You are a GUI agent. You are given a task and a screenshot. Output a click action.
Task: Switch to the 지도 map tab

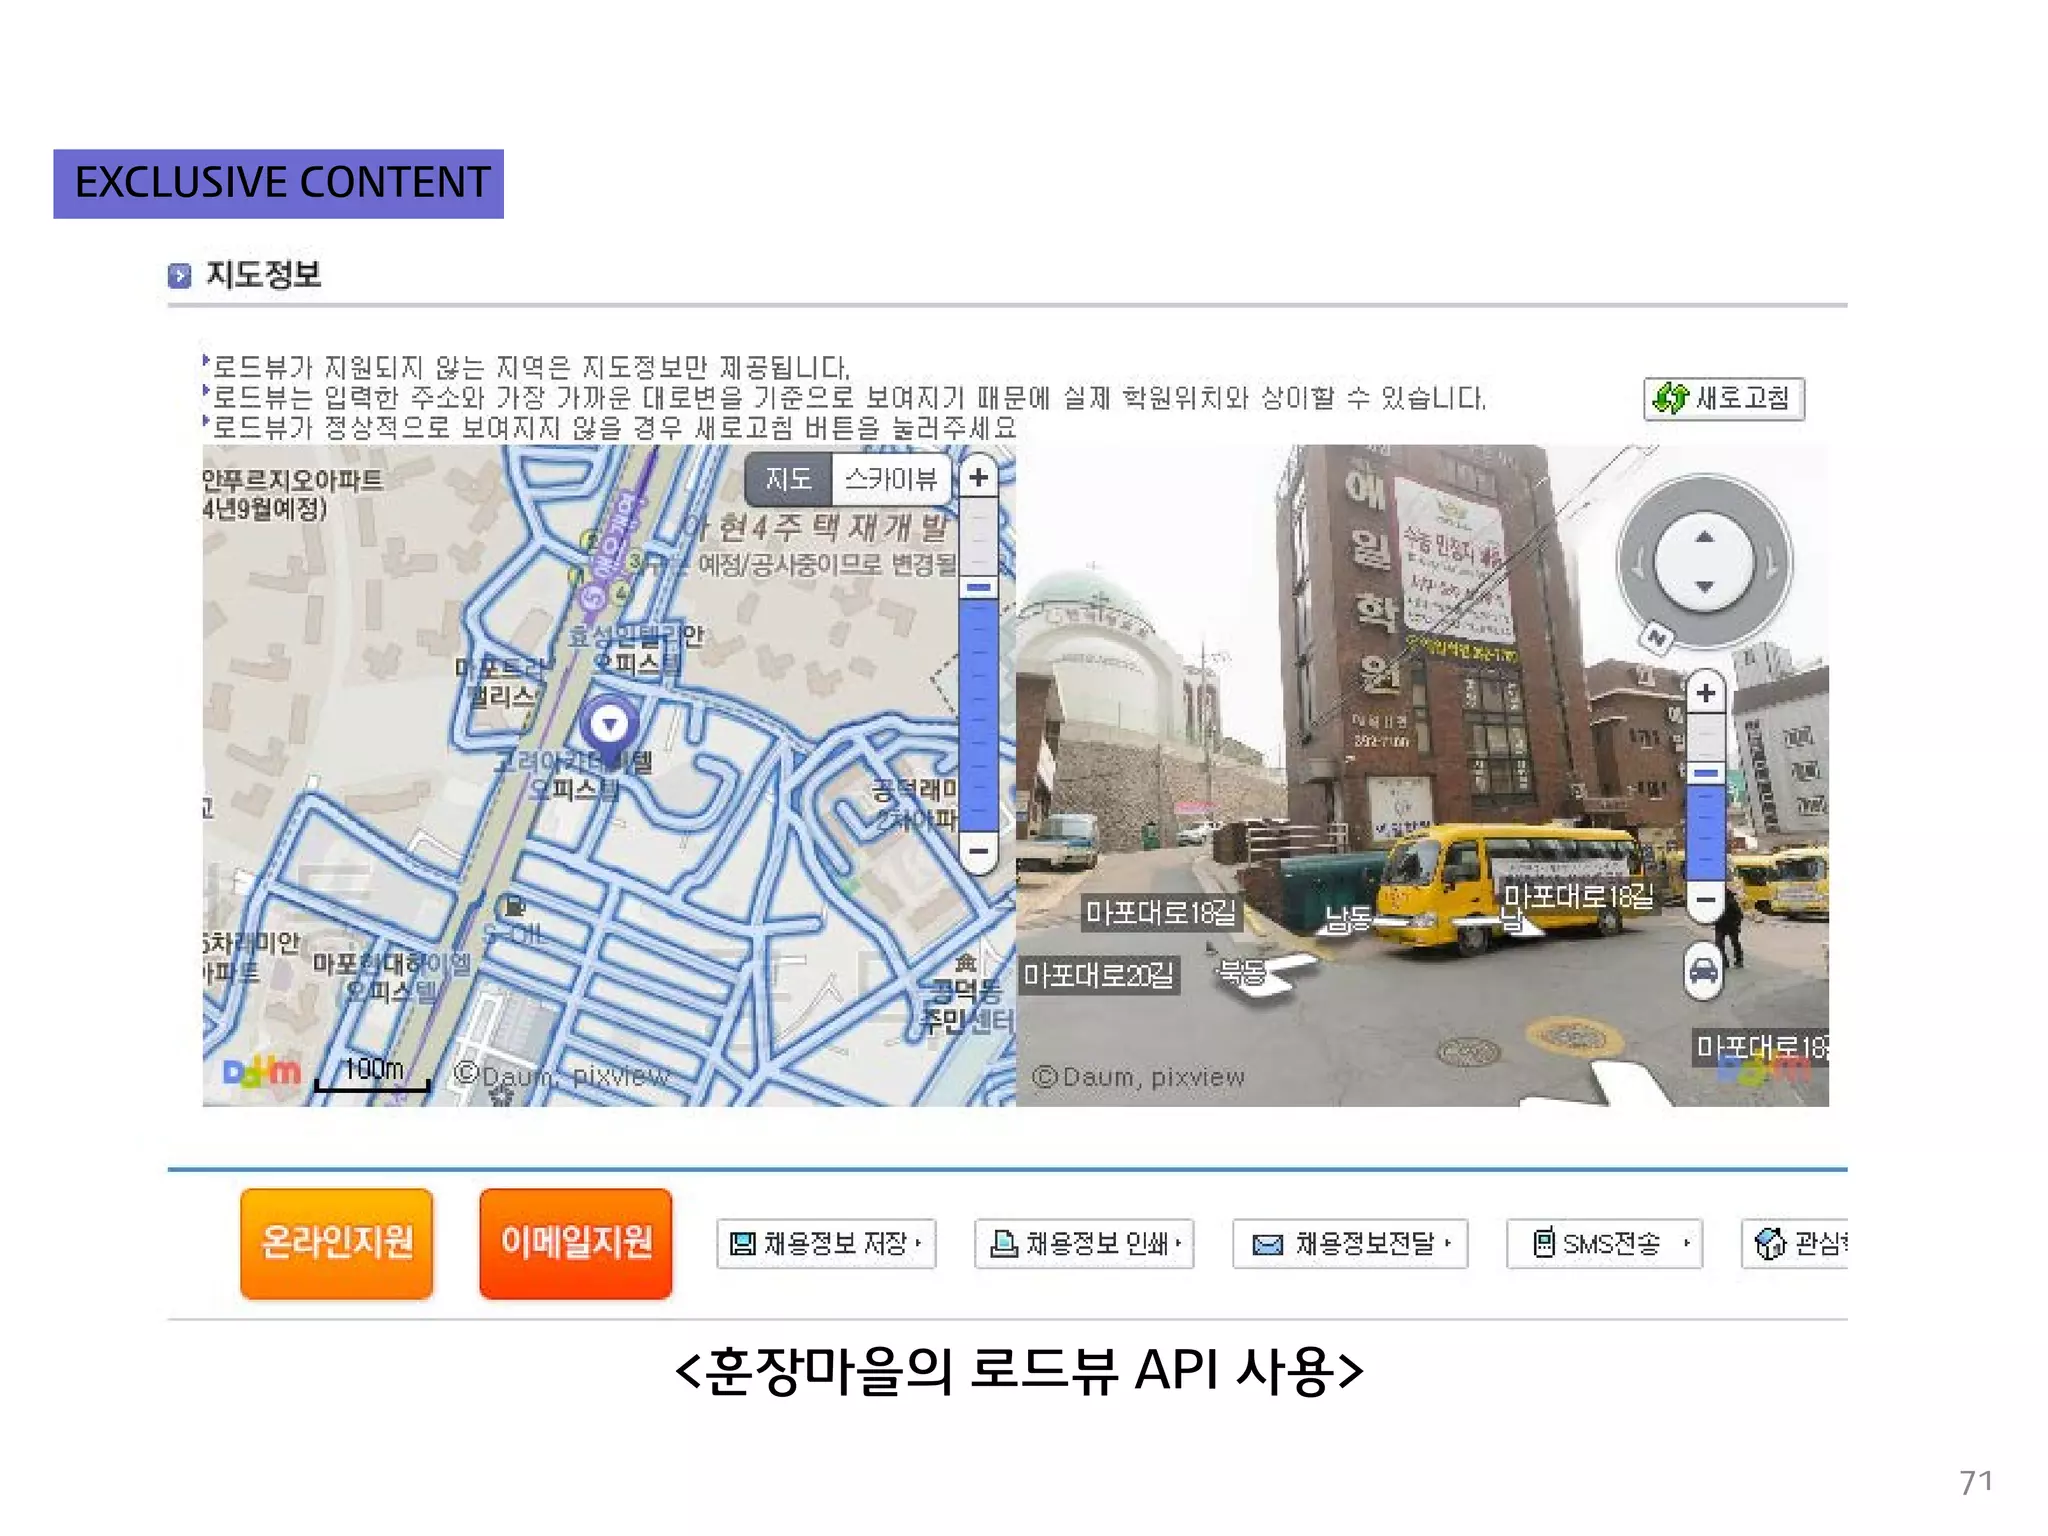click(788, 479)
